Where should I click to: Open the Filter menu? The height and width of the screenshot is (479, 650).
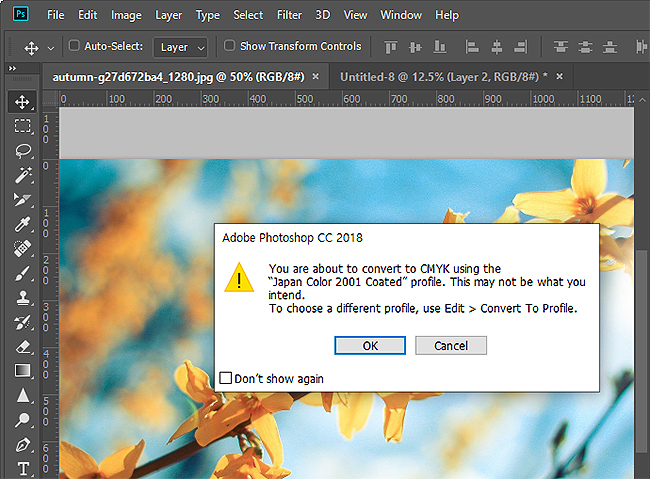289,15
